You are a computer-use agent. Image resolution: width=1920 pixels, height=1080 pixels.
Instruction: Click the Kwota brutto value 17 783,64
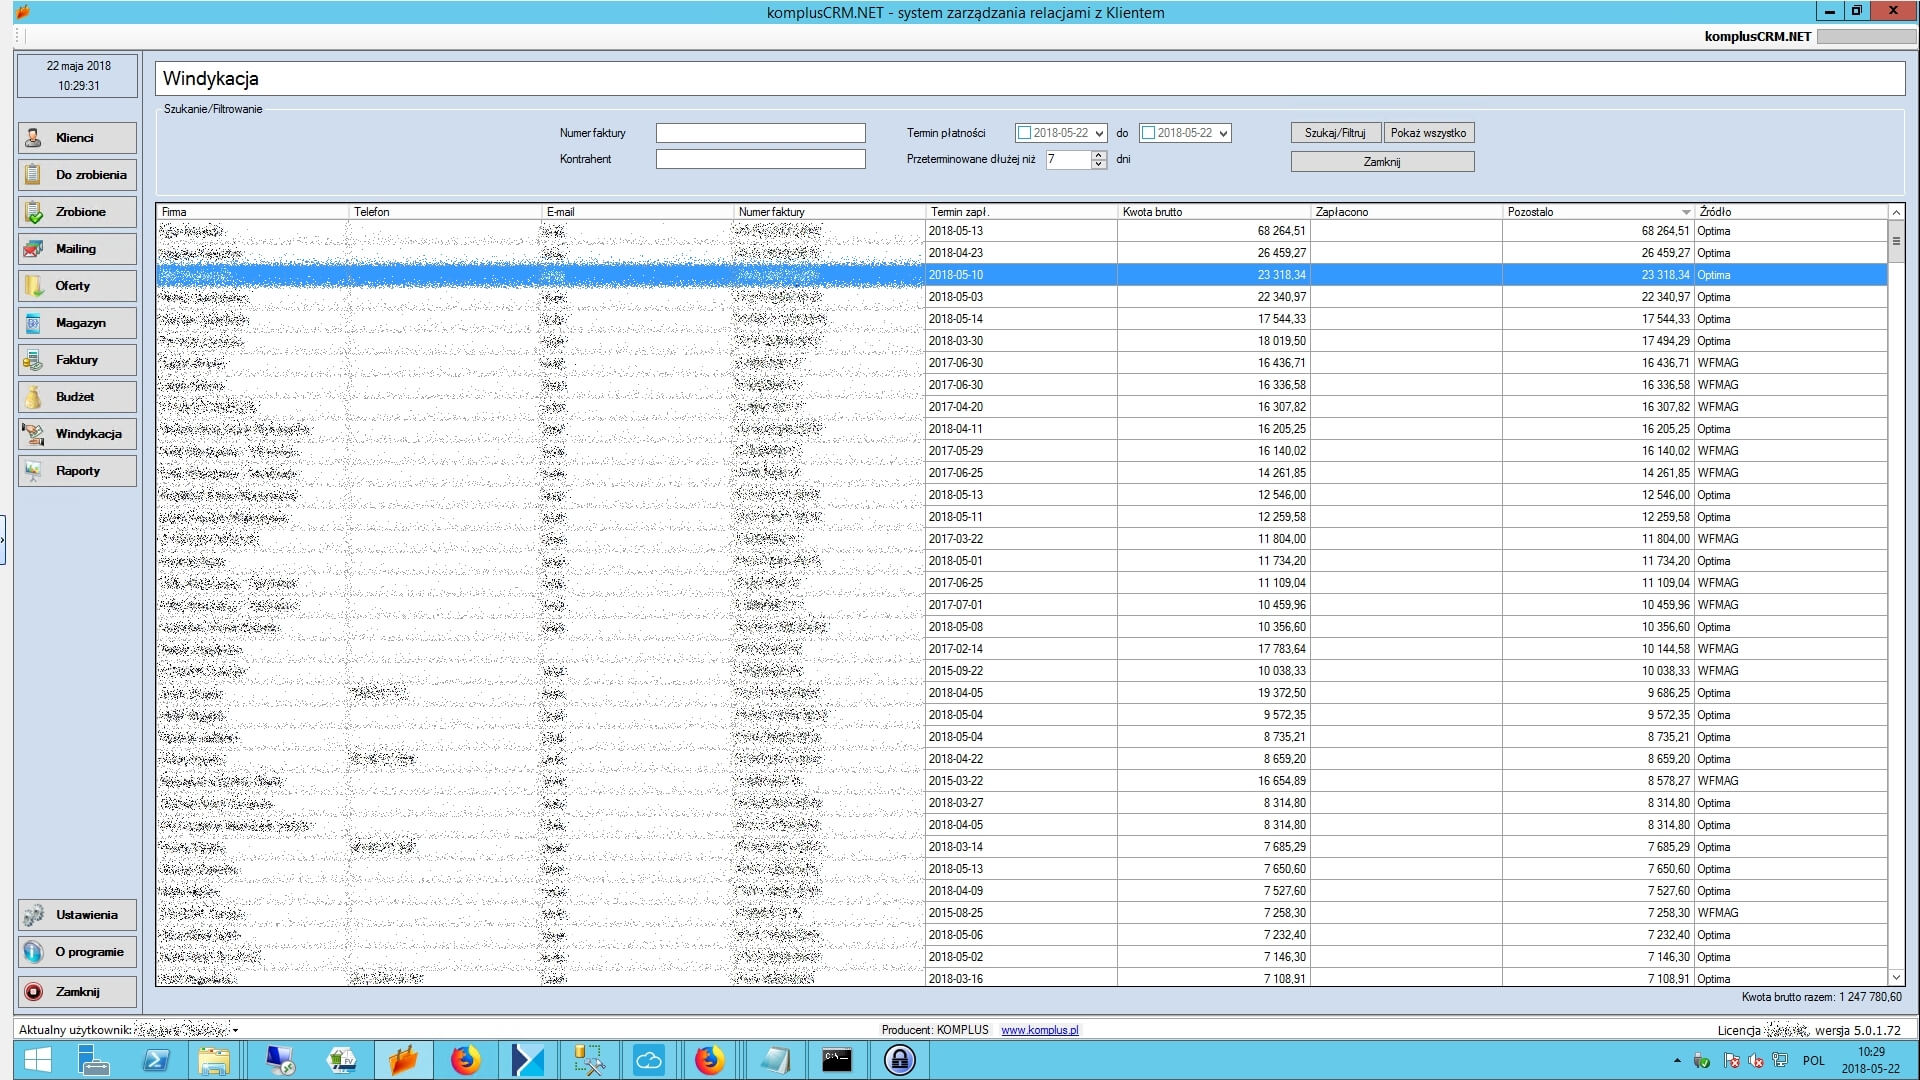[1214, 649]
